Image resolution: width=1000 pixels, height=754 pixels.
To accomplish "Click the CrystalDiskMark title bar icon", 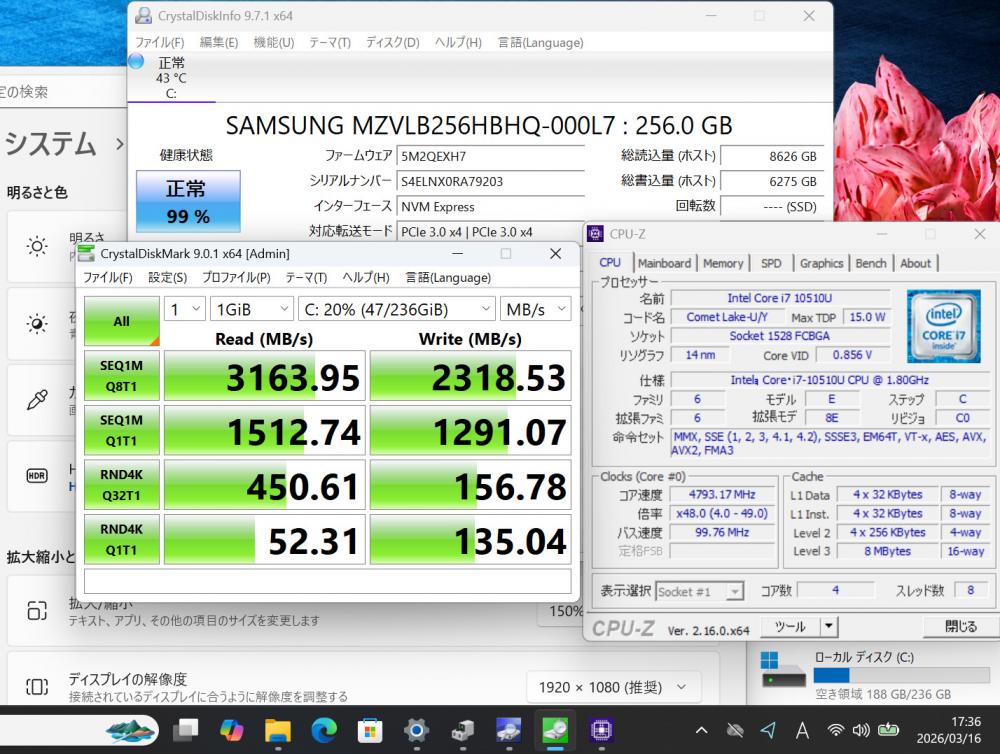I will click(87, 253).
